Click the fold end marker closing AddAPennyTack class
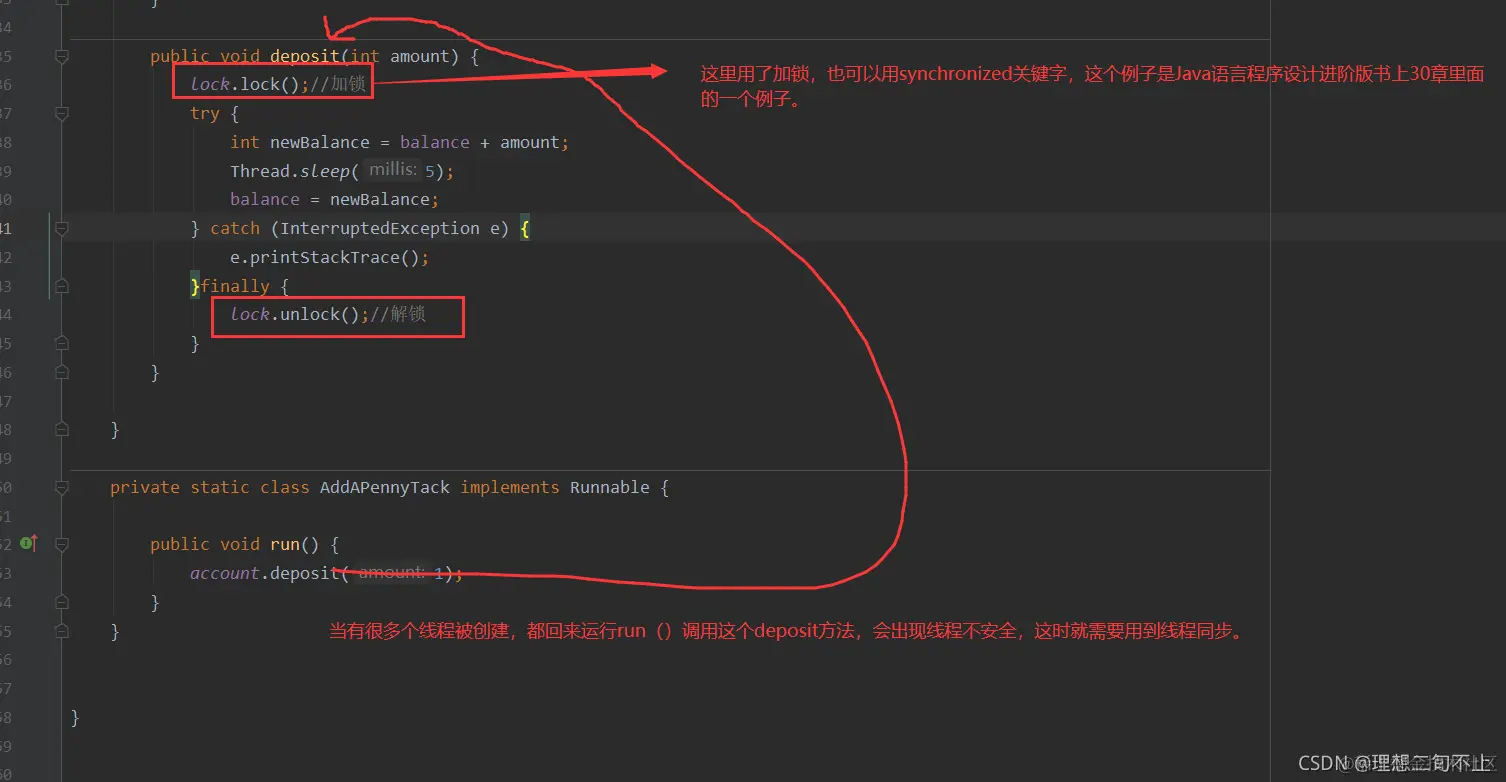This screenshot has width=1506, height=782. point(62,631)
